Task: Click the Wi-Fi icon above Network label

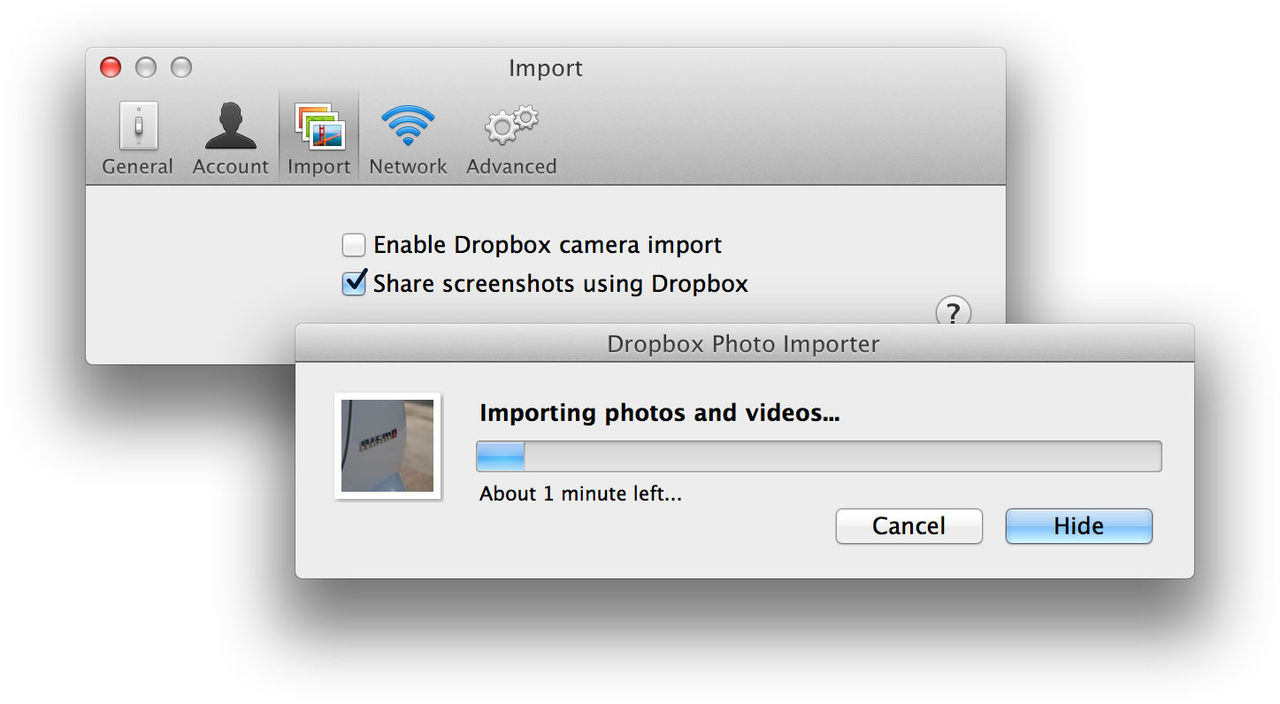Action: click(x=407, y=122)
